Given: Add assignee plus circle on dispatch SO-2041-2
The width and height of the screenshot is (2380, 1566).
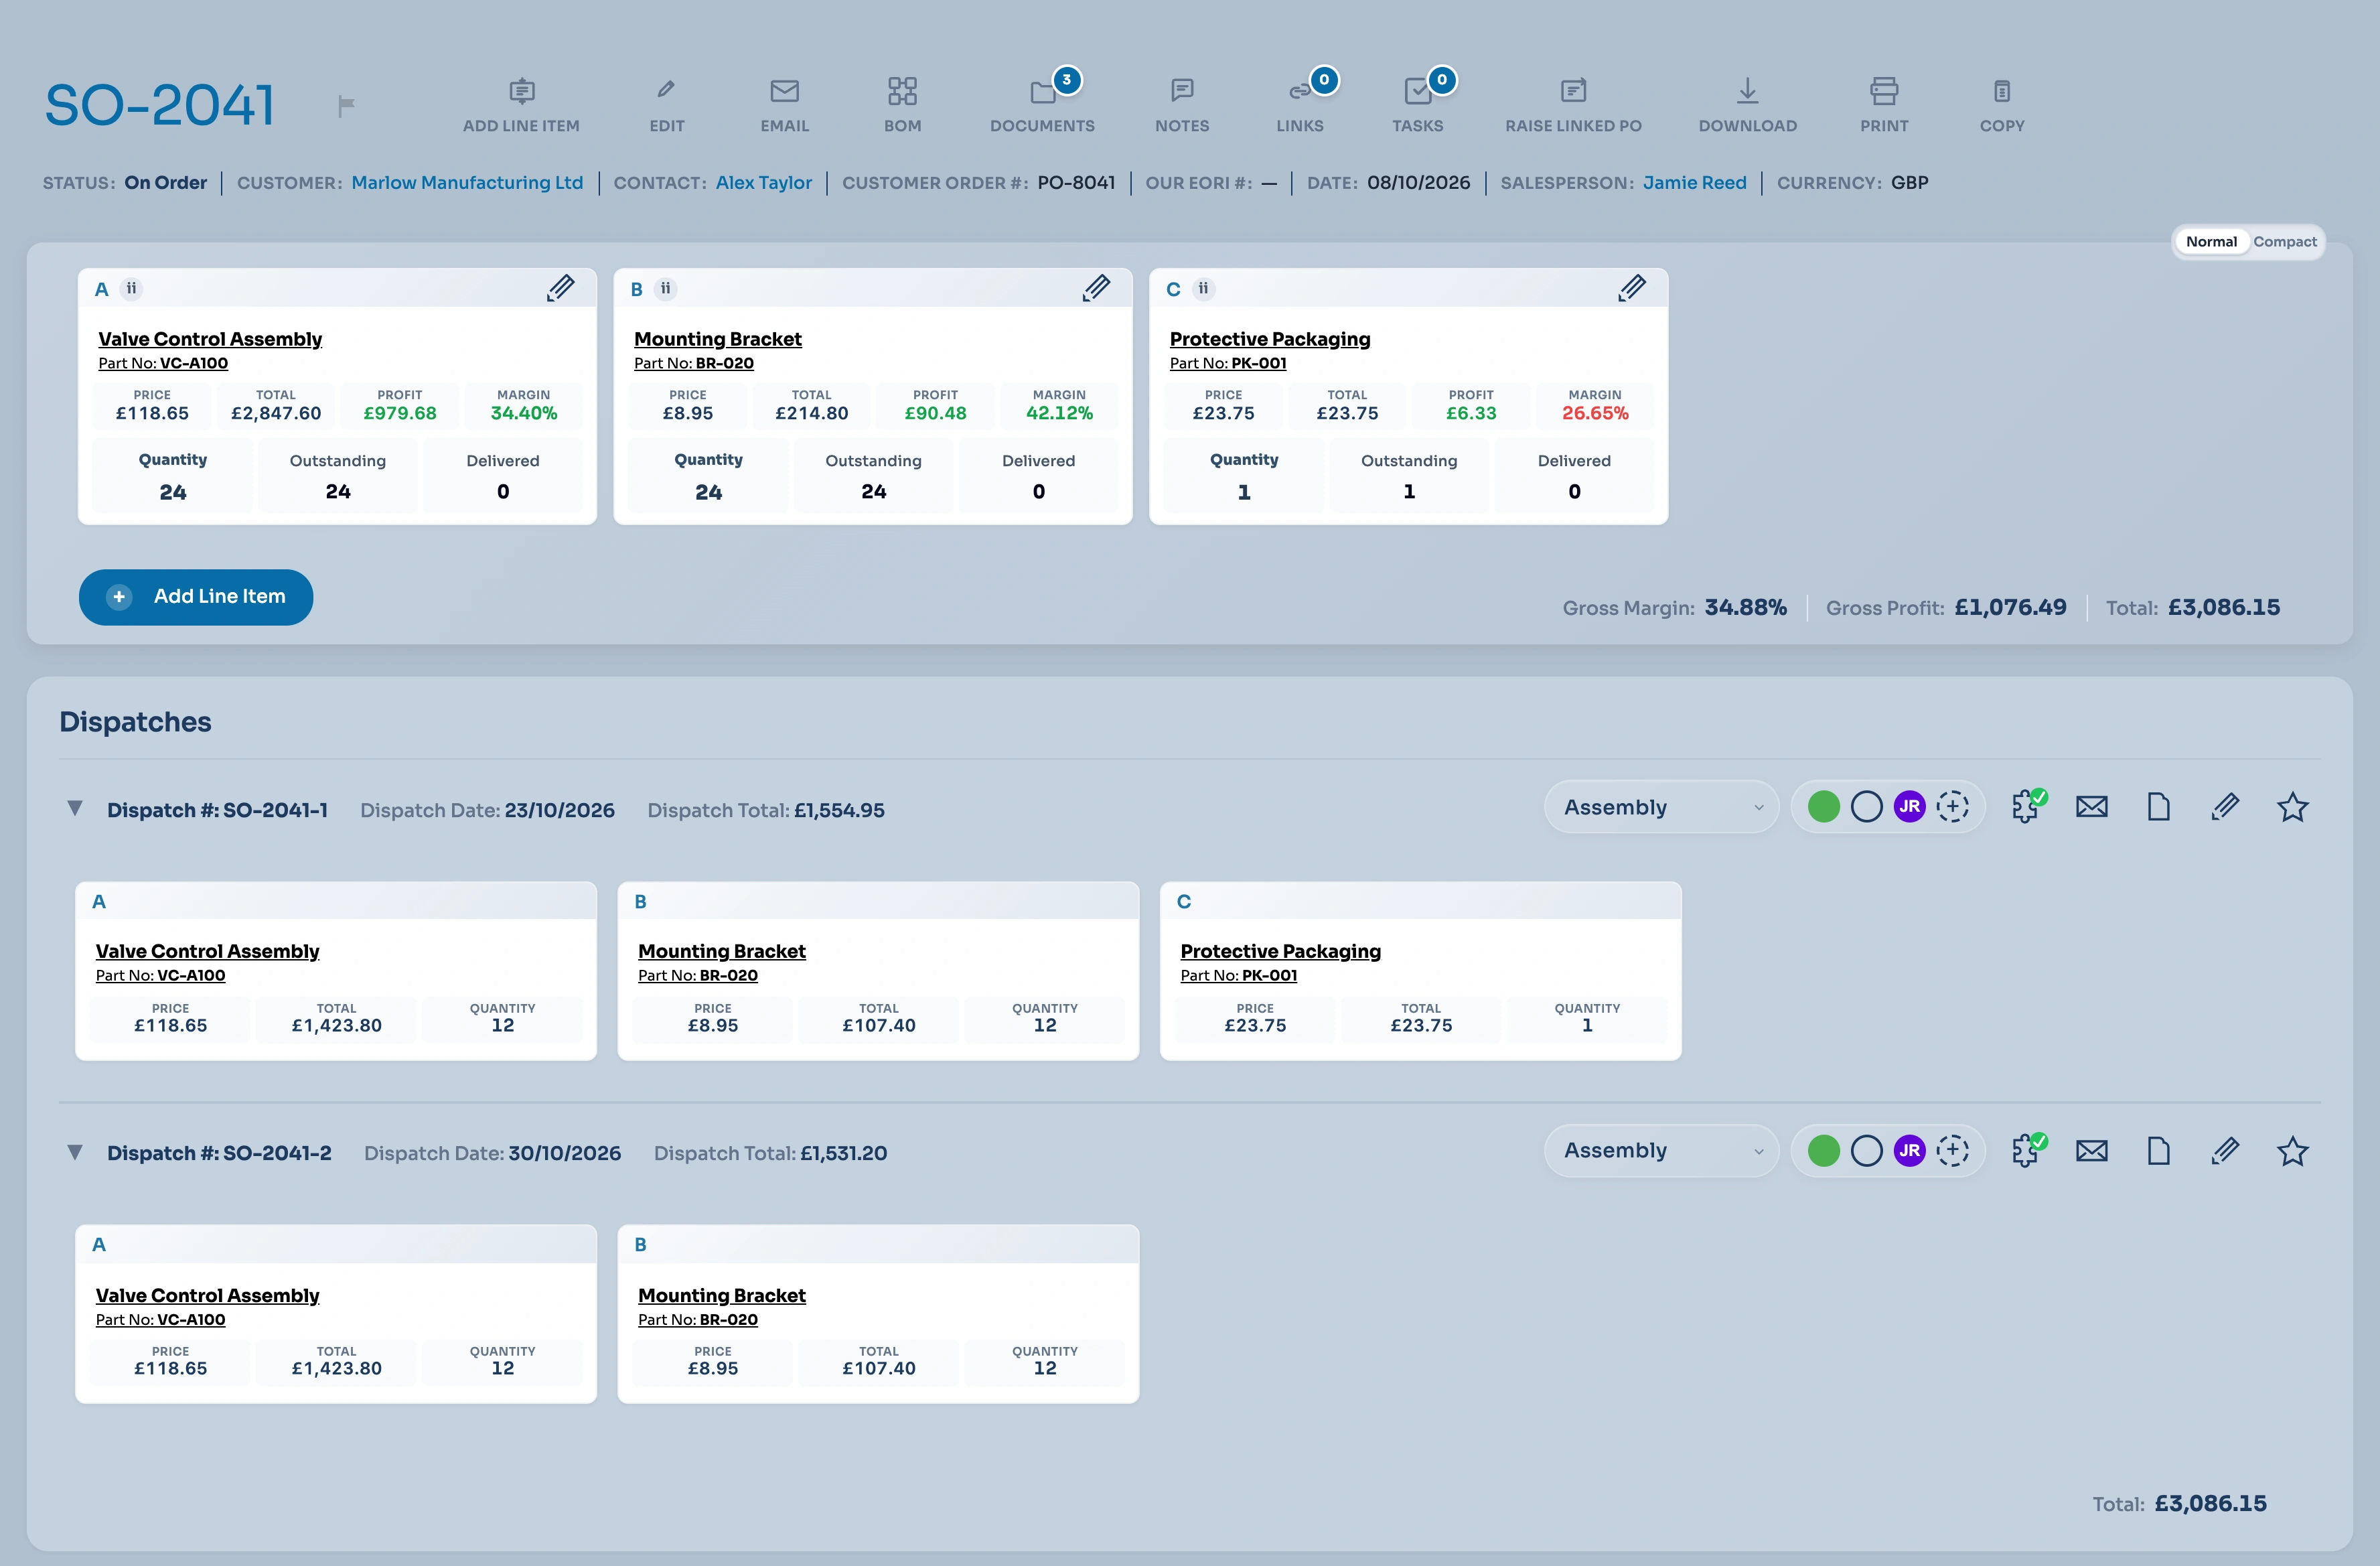Looking at the screenshot, I should click(1952, 1150).
